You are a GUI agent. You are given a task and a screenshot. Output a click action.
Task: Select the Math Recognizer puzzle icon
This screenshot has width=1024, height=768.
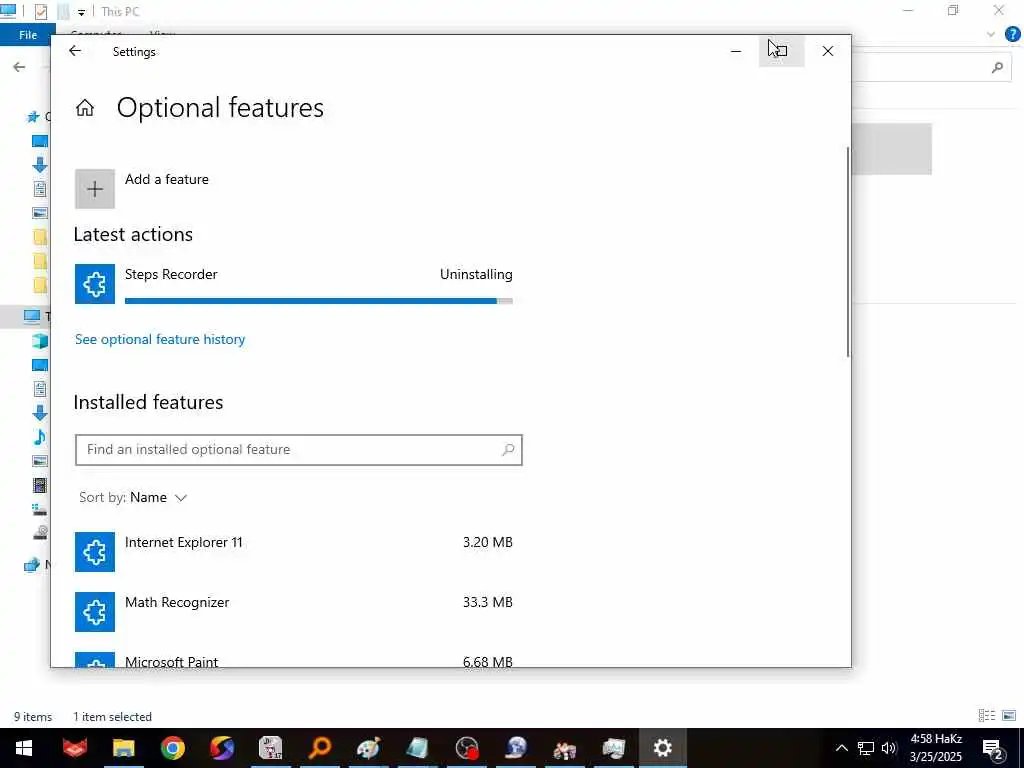[x=95, y=612]
